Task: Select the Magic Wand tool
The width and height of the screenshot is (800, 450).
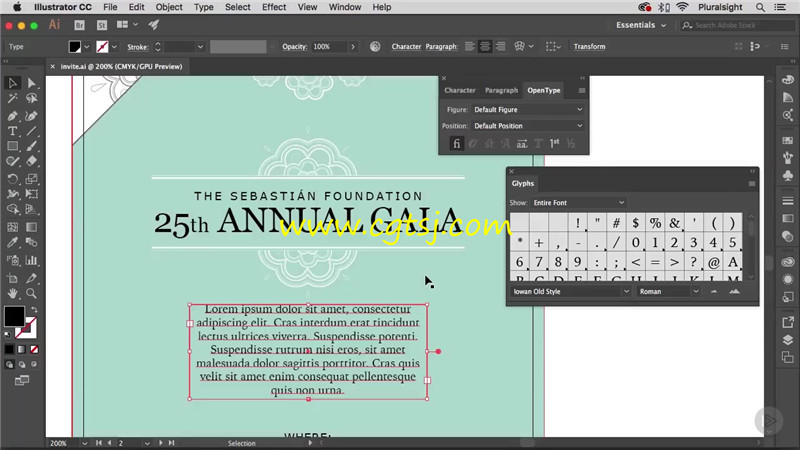Action: point(12,98)
